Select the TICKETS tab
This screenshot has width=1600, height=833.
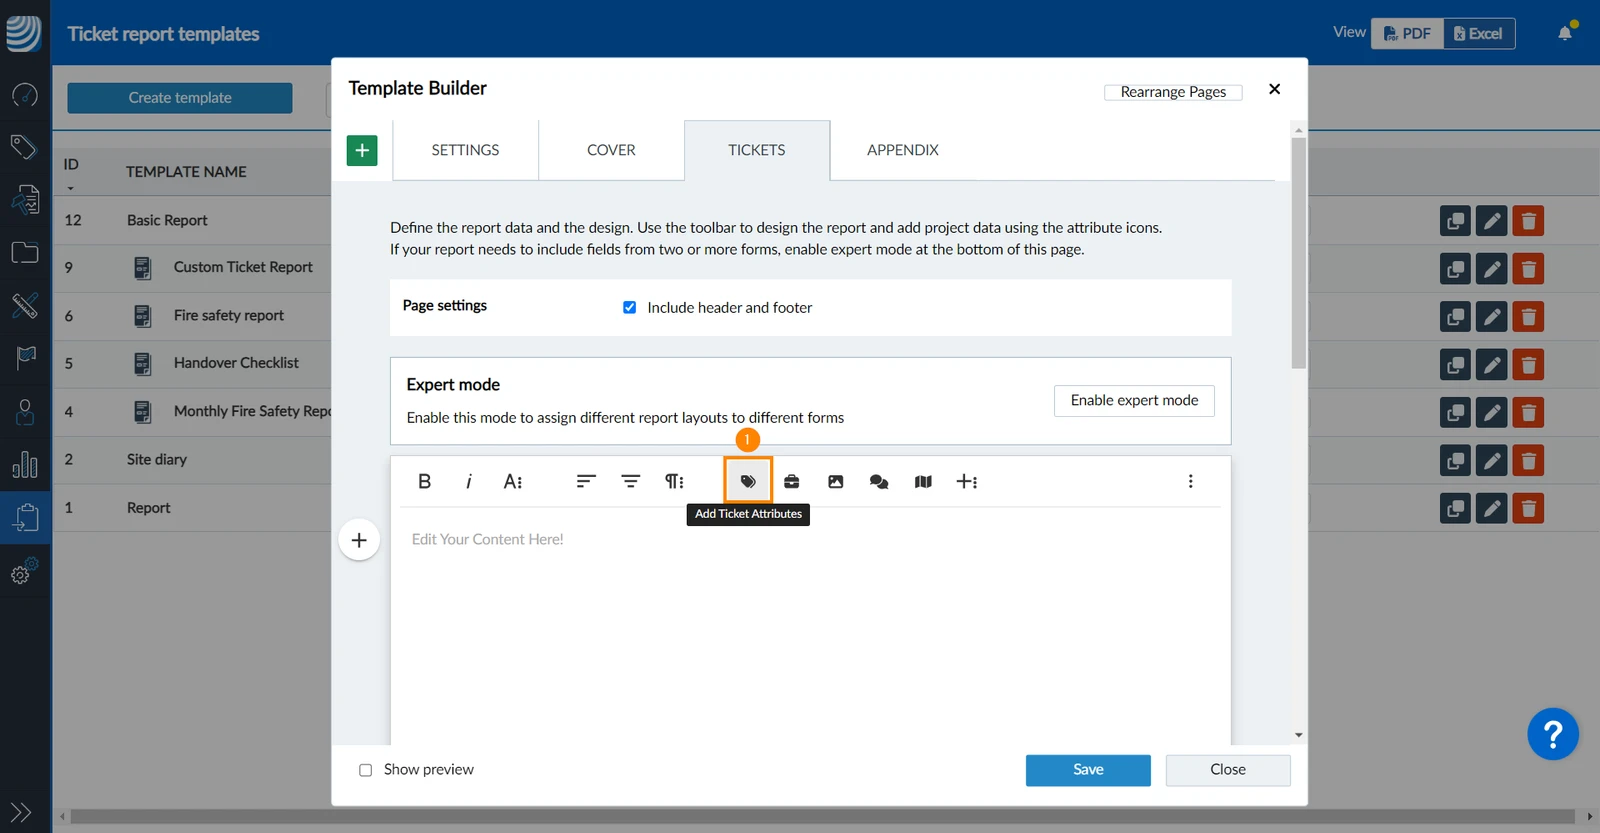(757, 150)
